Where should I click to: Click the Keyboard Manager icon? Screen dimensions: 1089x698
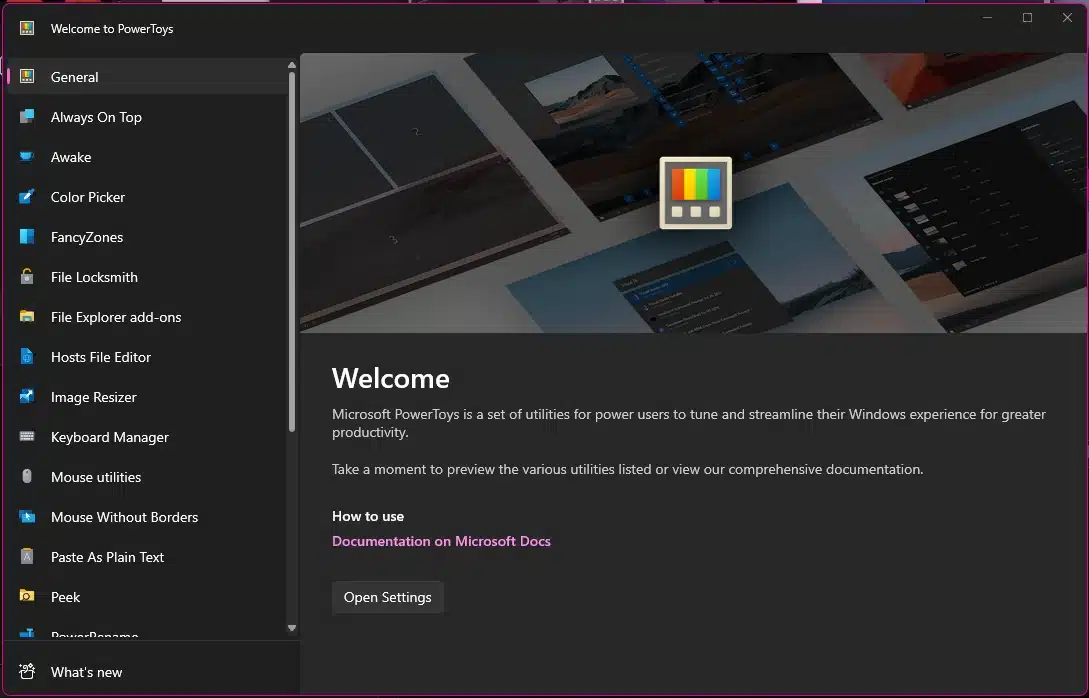point(27,437)
